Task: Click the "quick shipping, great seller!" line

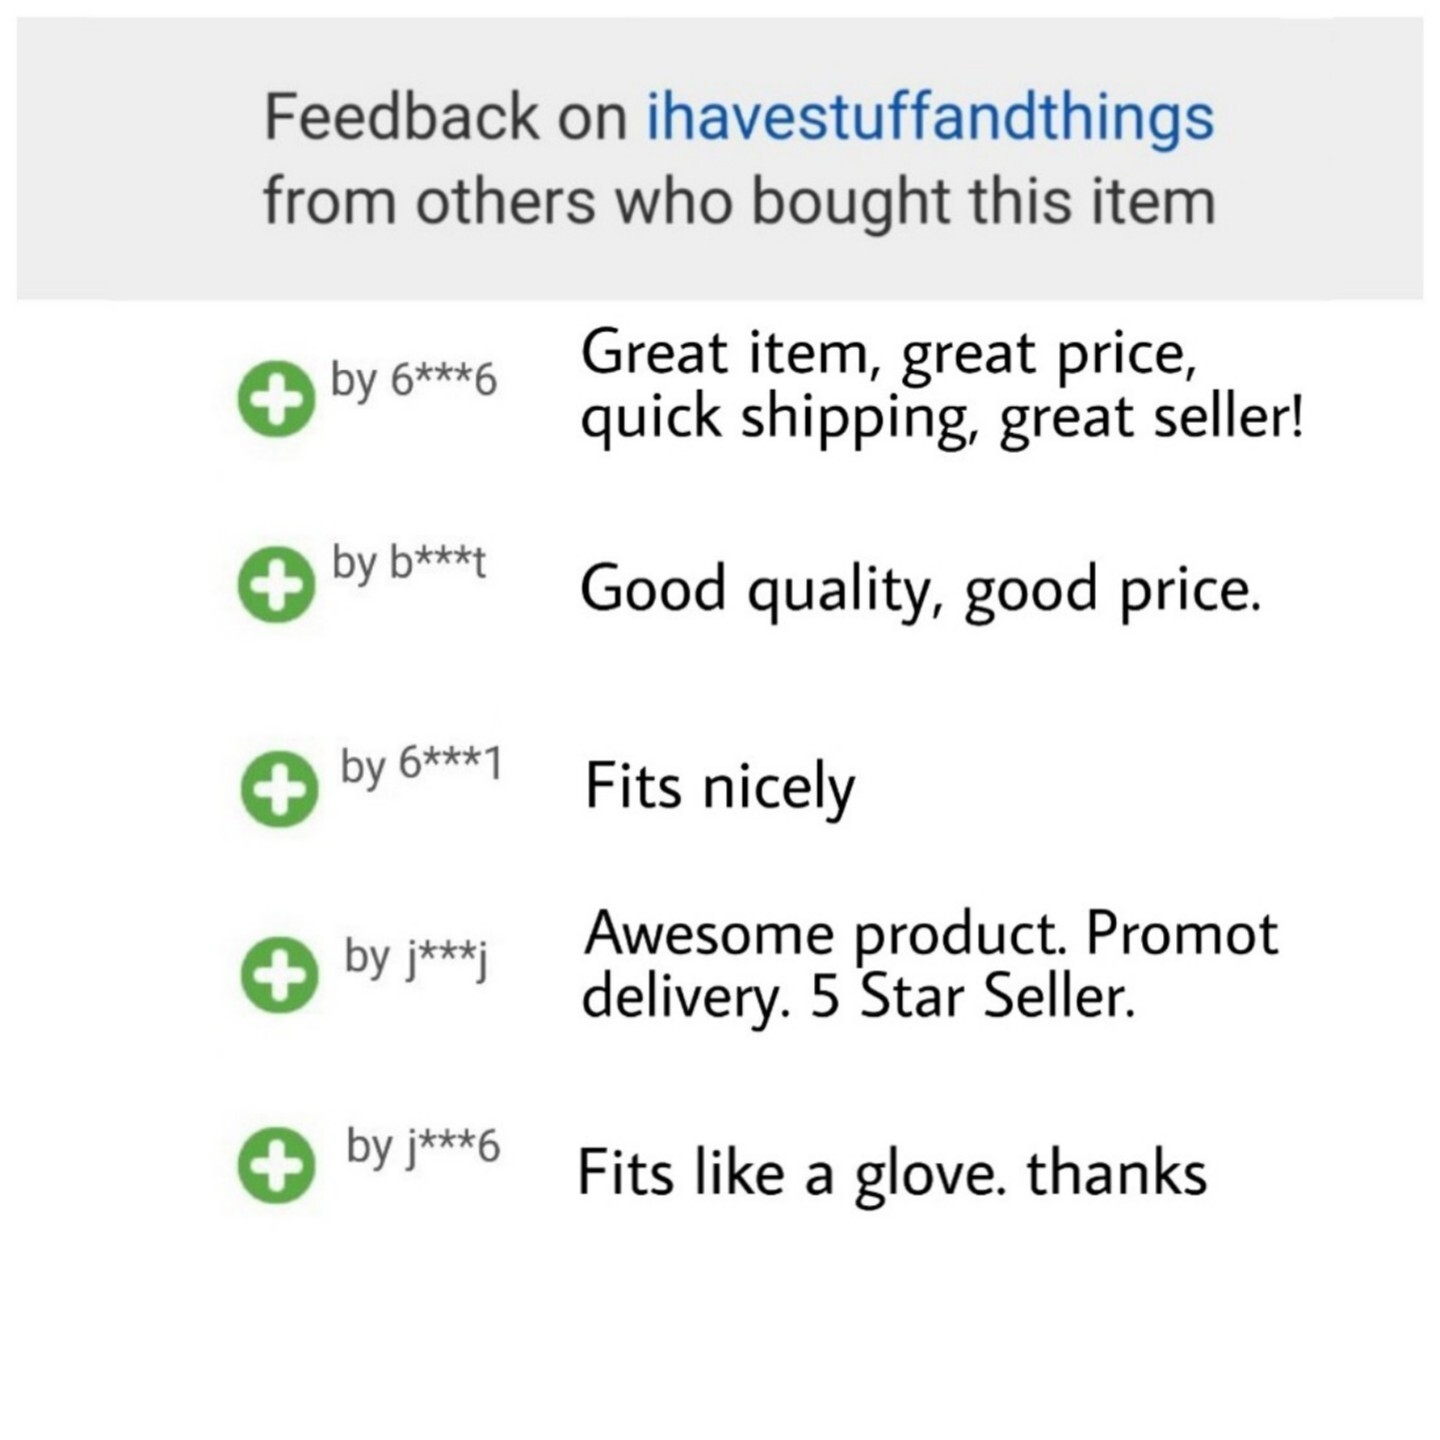Action: [942, 418]
